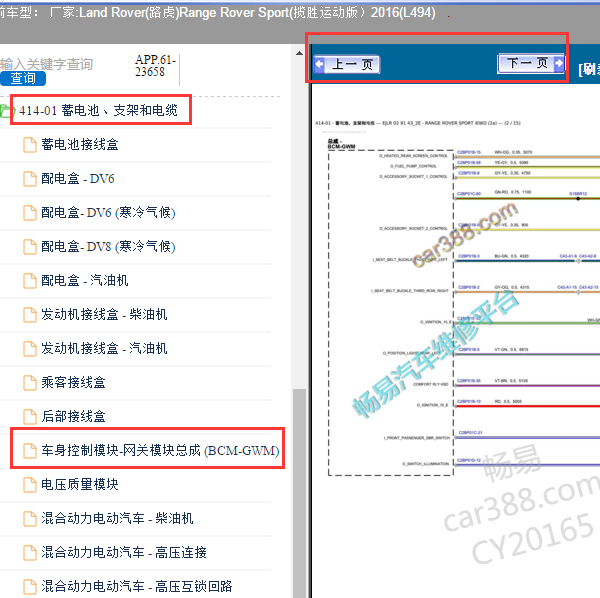Open 后部接线盒 document

tap(73, 416)
